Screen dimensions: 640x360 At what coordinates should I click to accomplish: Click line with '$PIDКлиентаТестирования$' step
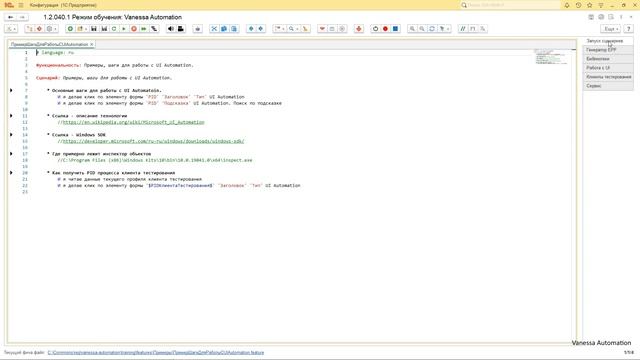click(x=179, y=185)
